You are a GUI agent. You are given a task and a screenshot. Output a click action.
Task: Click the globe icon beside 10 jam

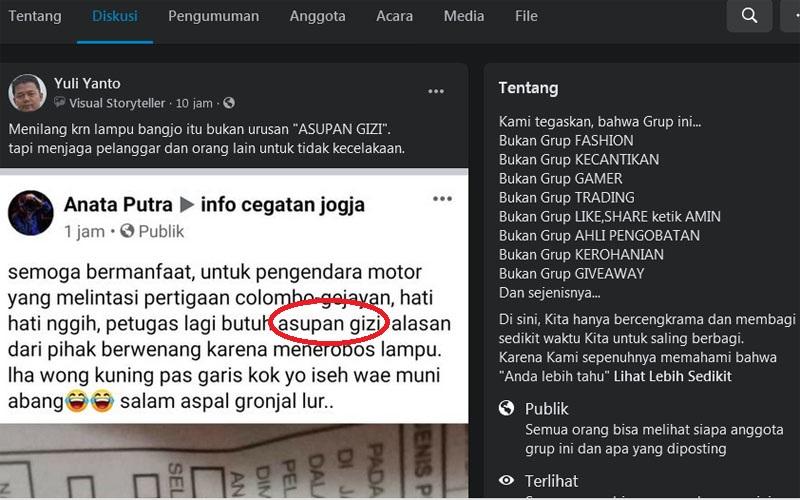point(229,103)
